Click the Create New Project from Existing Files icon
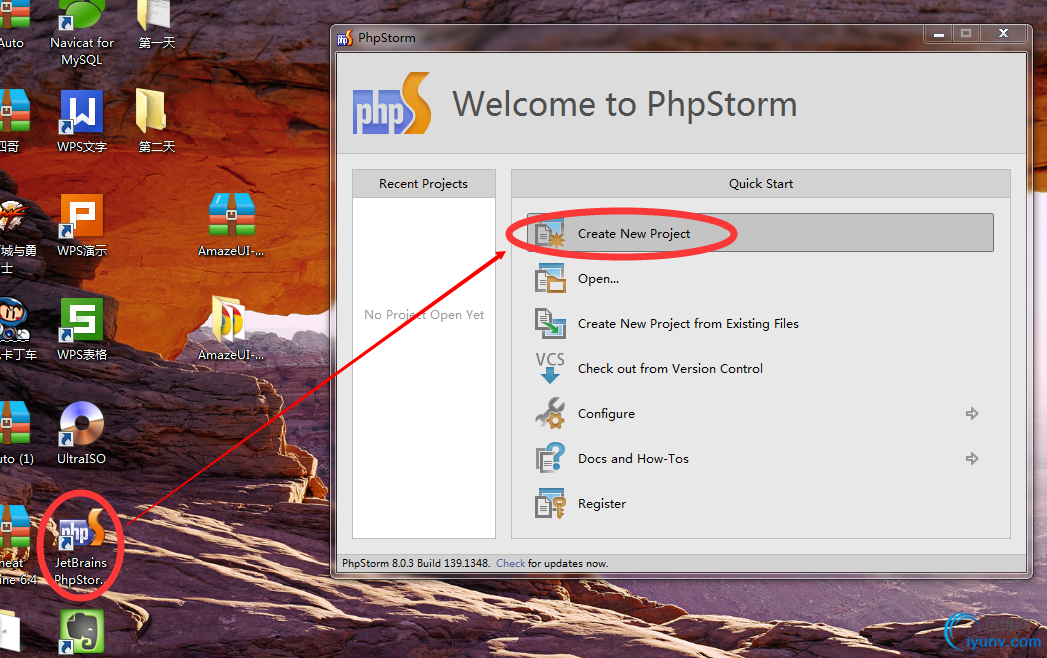This screenshot has width=1047, height=658. coord(550,323)
